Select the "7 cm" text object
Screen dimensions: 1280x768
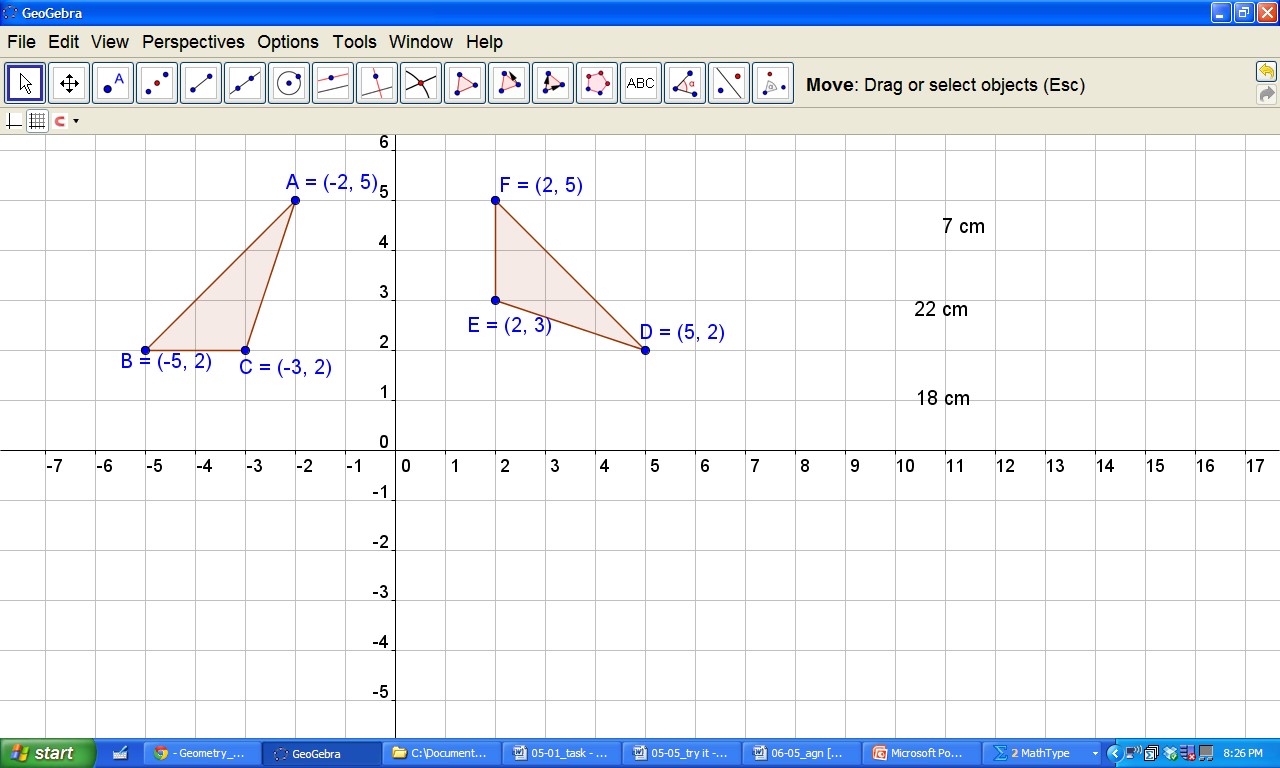click(963, 226)
